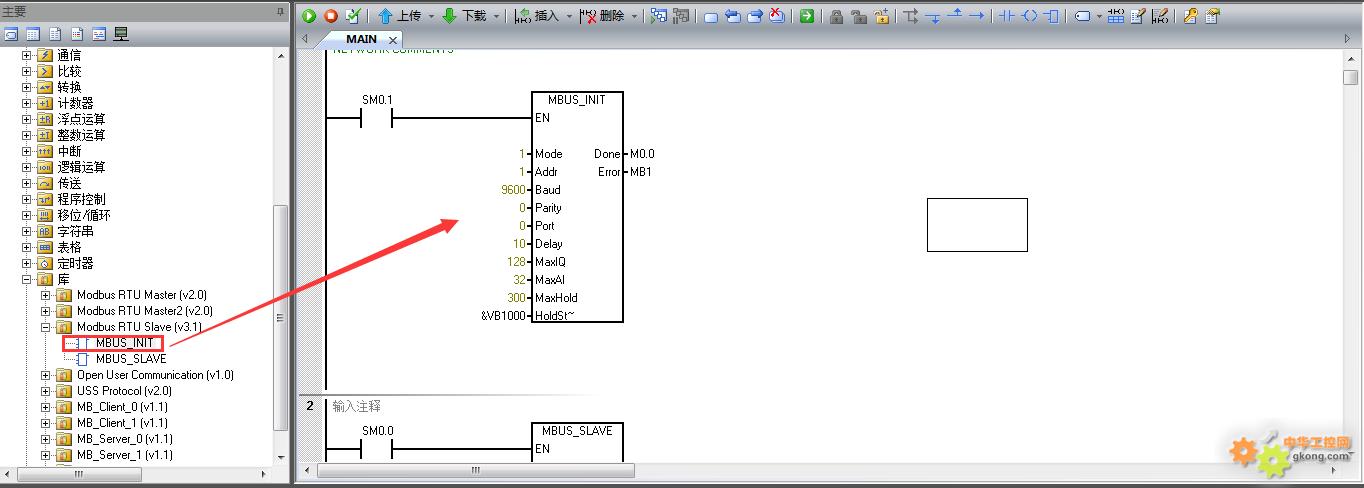
Task: Click the POU comments icon
Action: click(x=1139, y=16)
